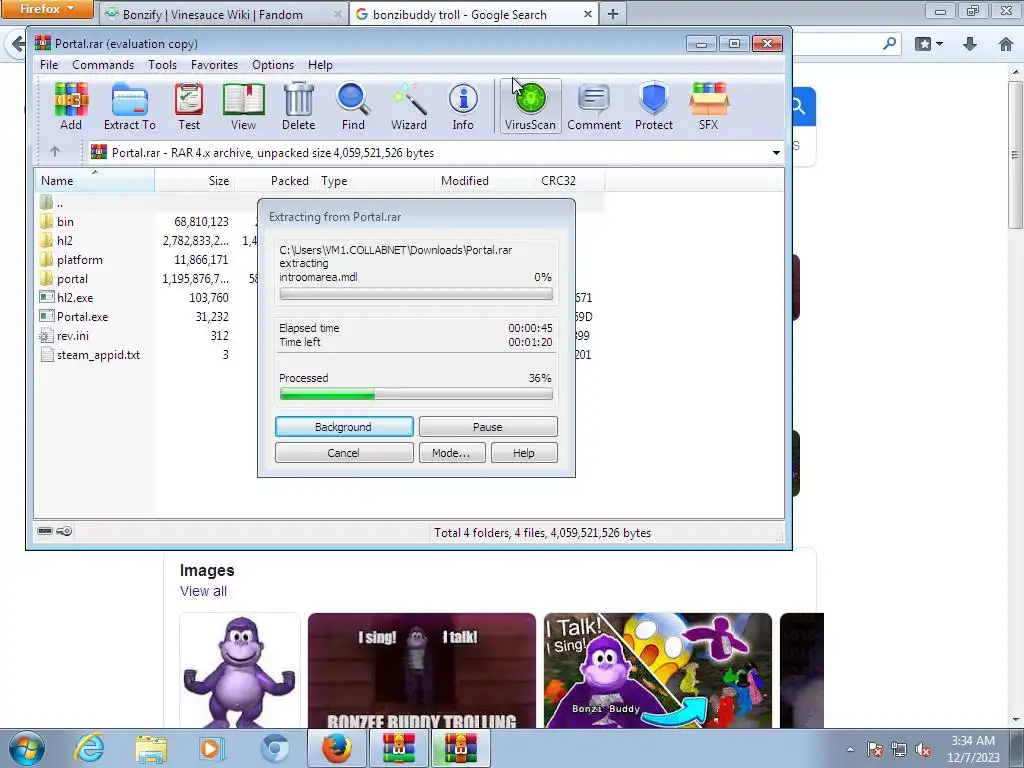Click Firefox home icon
The image size is (1024, 768).
[x=1006, y=44]
